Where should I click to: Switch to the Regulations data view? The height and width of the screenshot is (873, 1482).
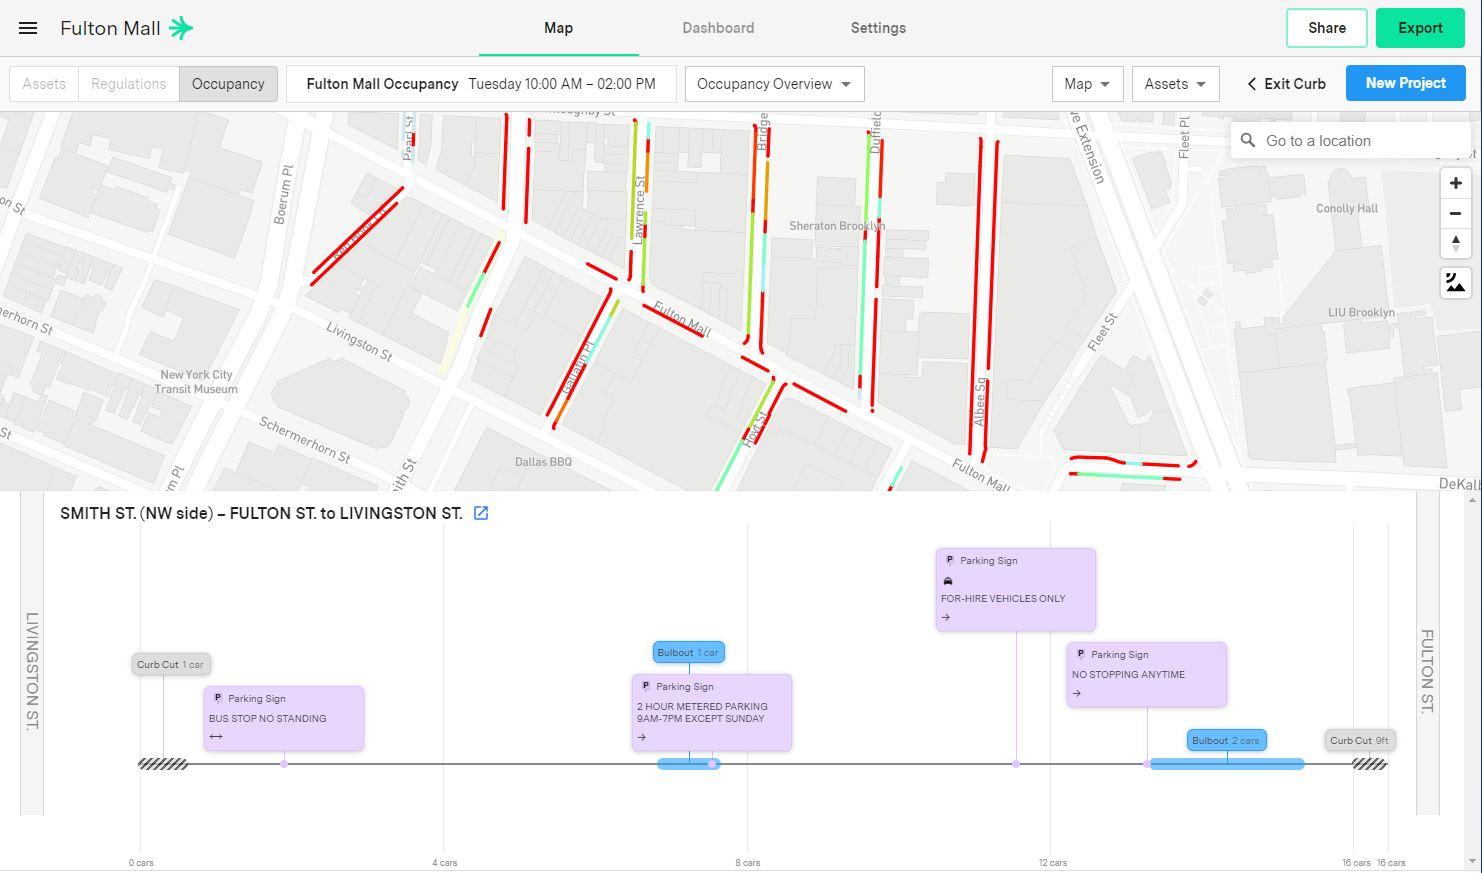[128, 84]
